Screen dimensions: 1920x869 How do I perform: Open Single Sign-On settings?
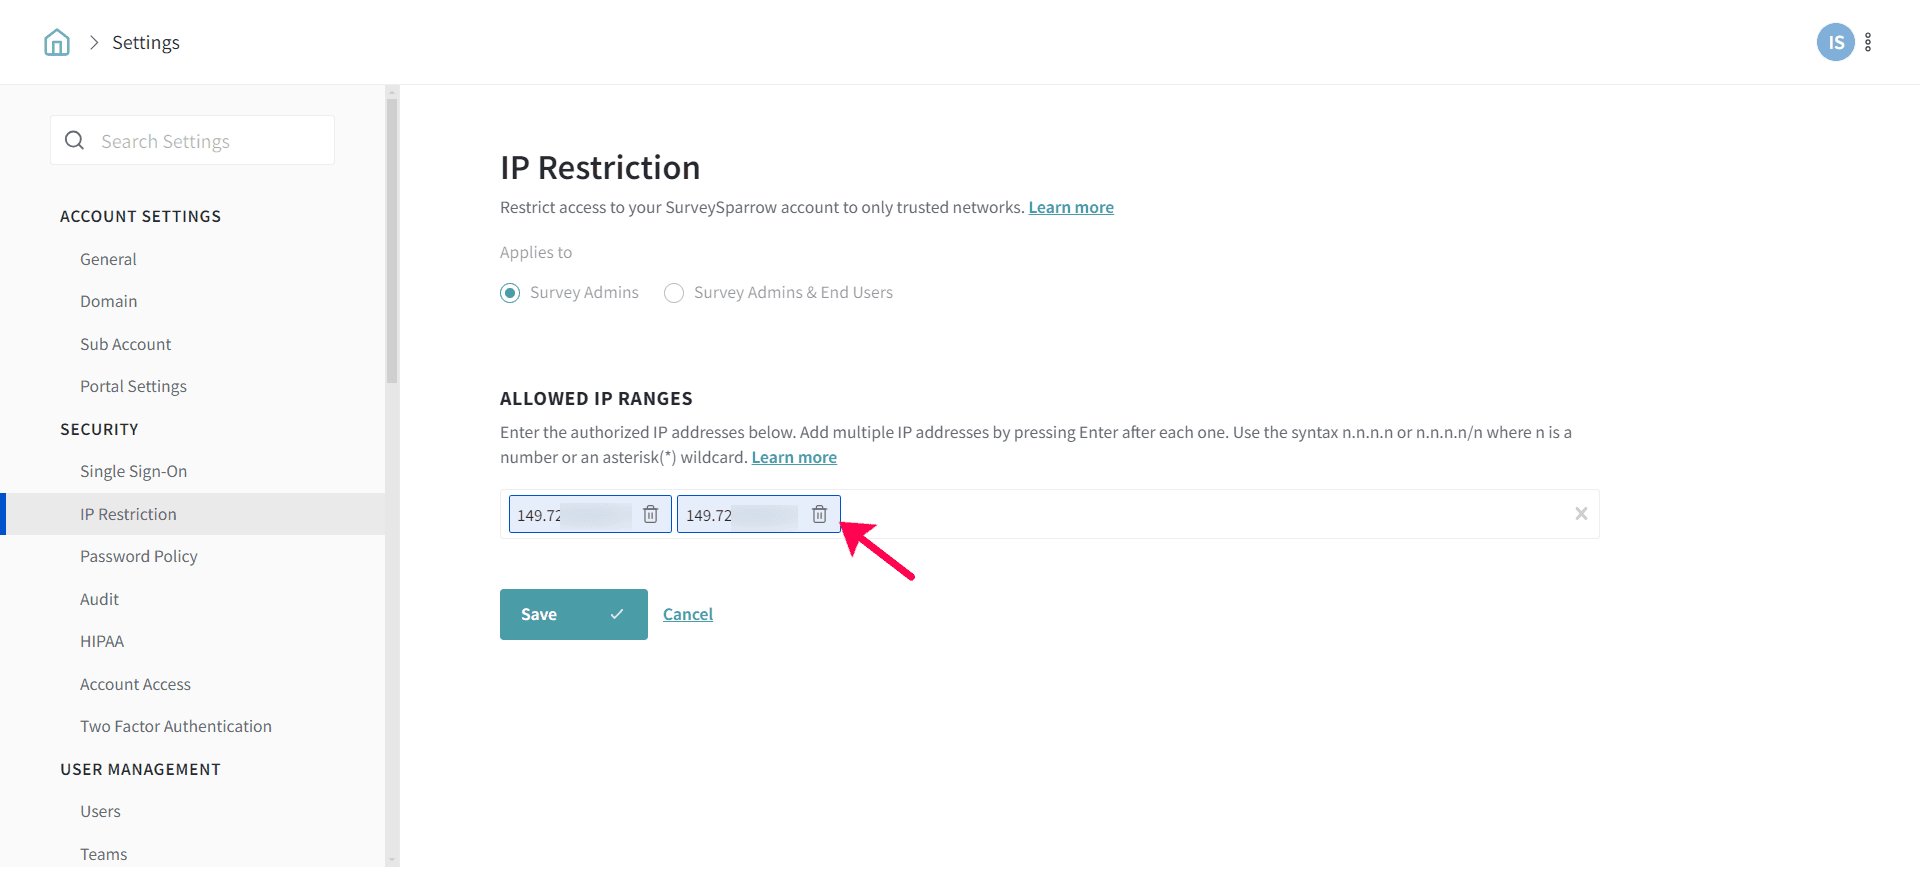point(133,471)
